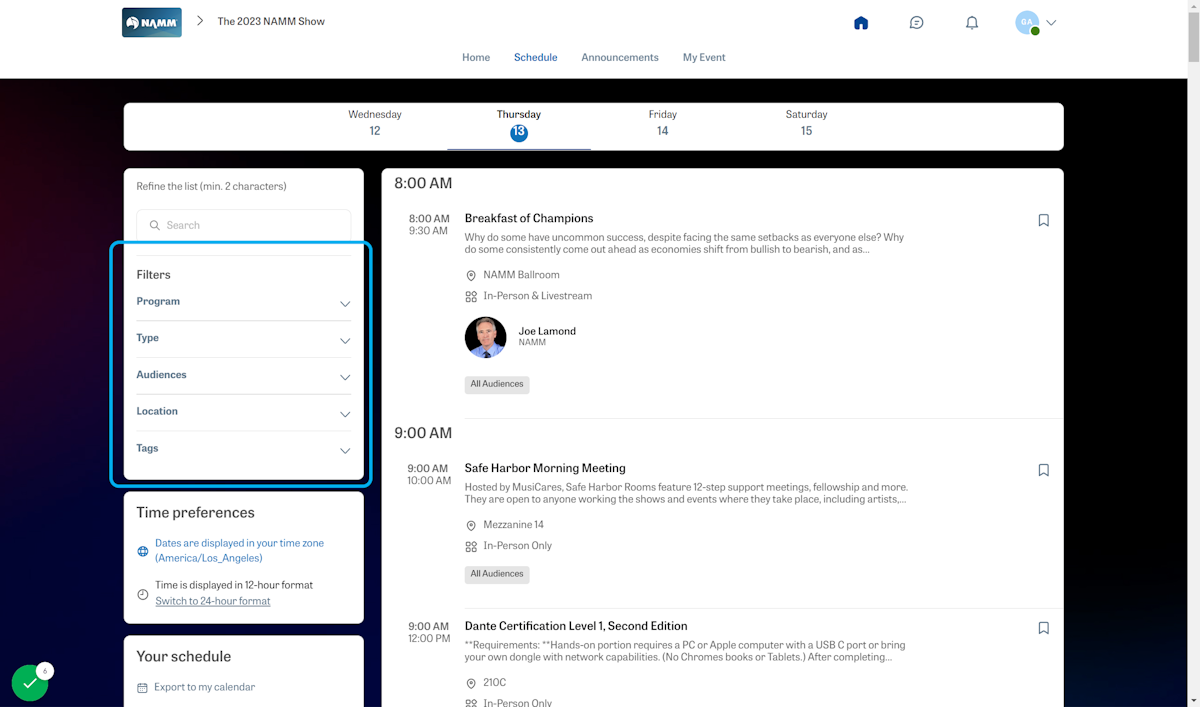The width and height of the screenshot is (1200, 707).
Task: Switch to the Announcements tab
Action: pyautogui.click(x=620, y=57)
